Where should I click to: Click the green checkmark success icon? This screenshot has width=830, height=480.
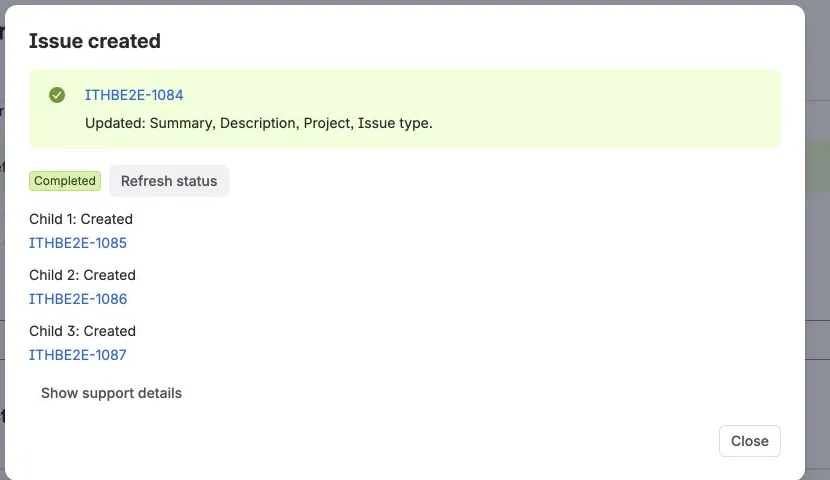click(x=57, y=95)
